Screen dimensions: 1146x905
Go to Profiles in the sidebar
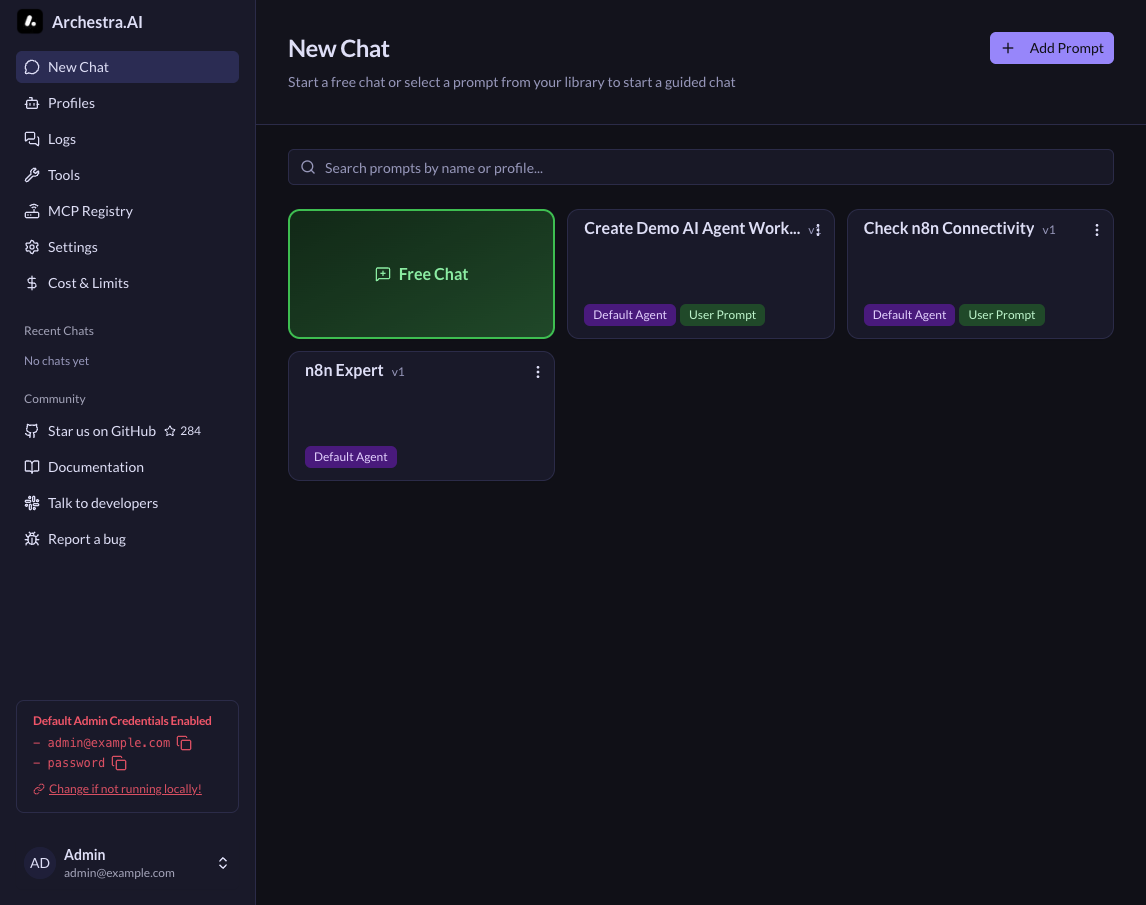(71, 103)
